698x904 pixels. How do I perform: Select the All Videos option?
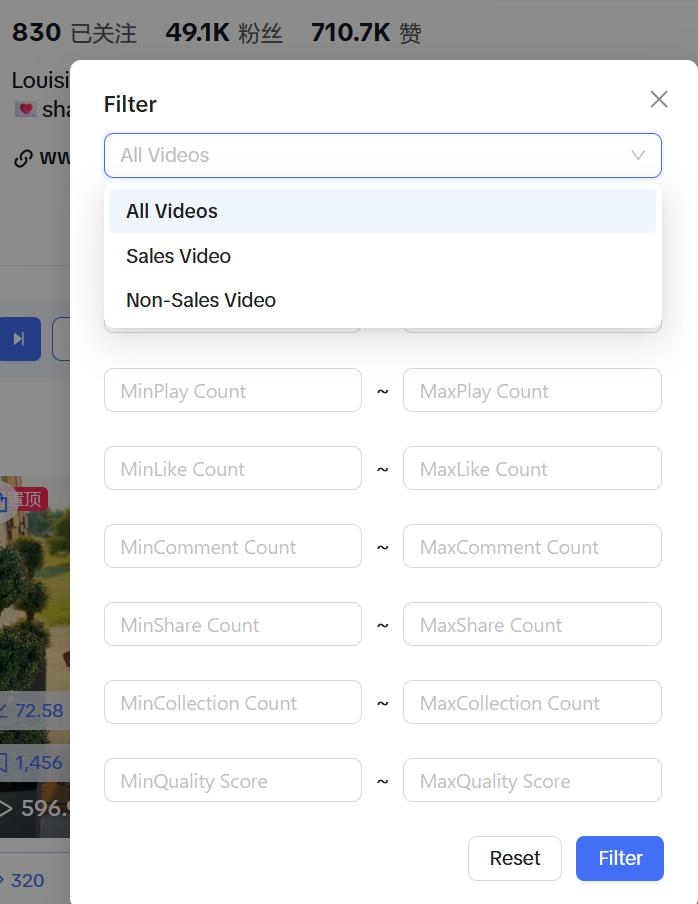click(x=382, y=211)
